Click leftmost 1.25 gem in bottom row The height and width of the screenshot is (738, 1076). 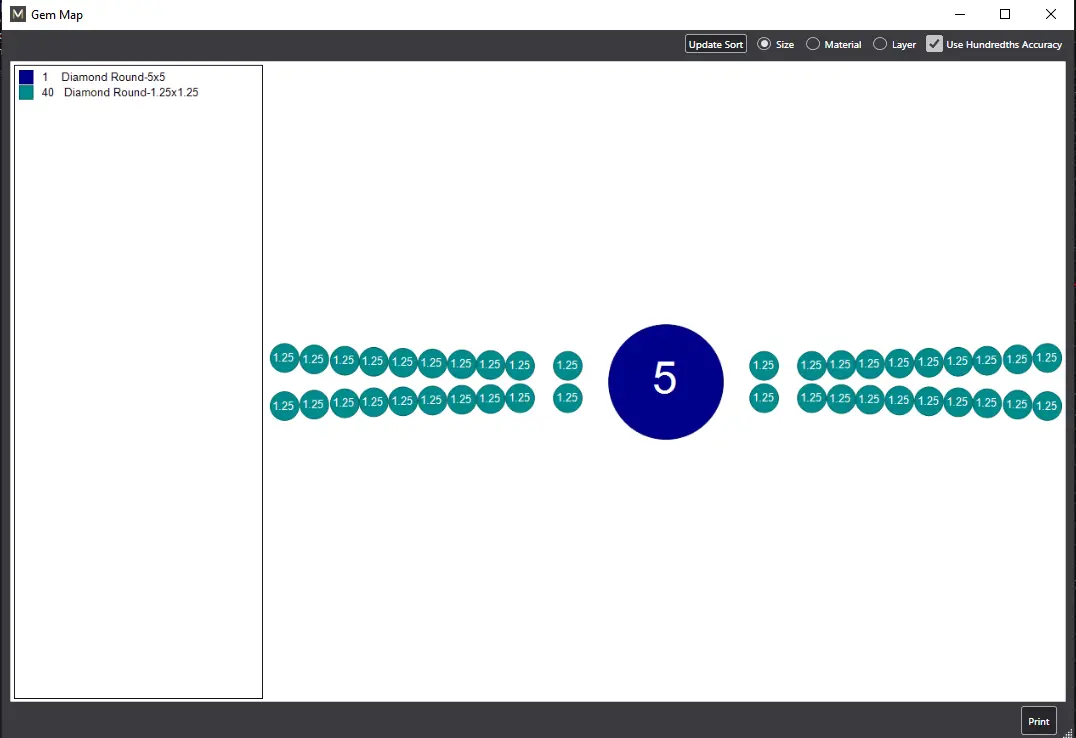click(x=284, y=406)
